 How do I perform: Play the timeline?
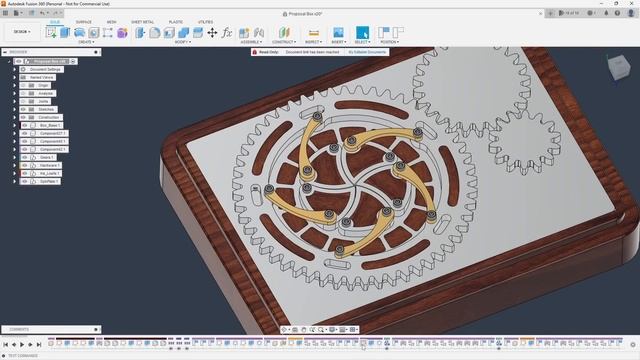tap(22, 345)
